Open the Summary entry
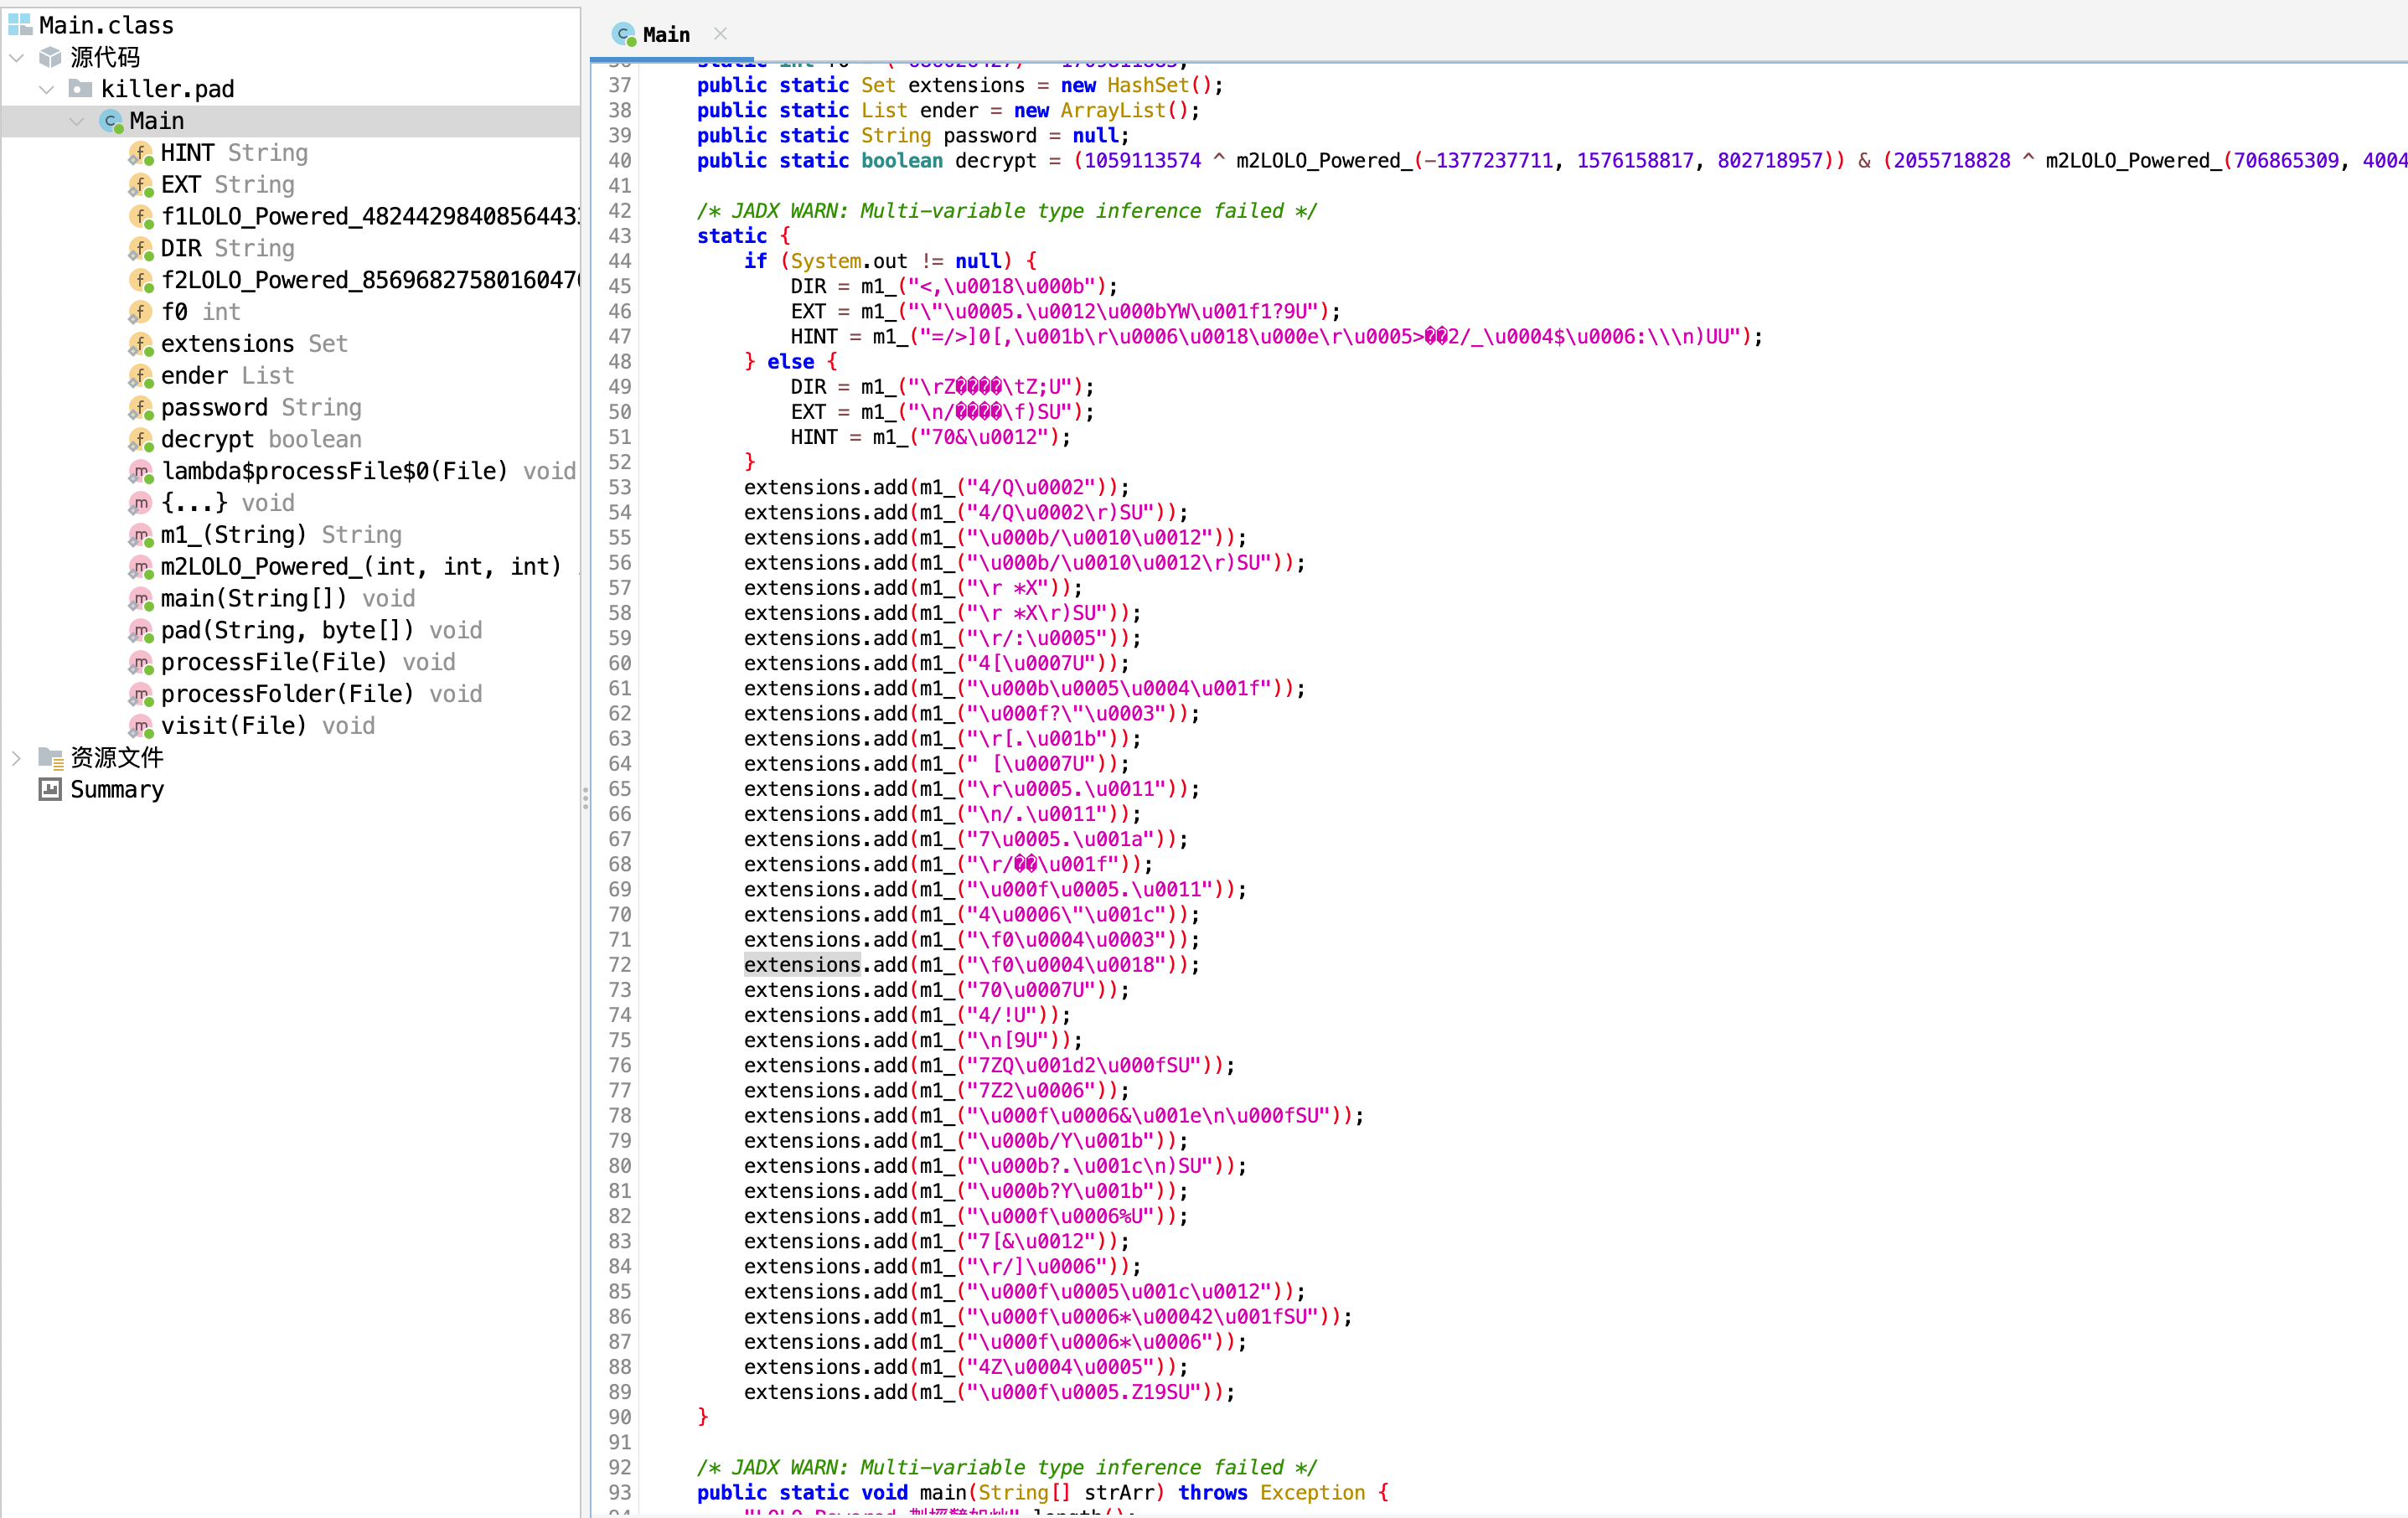Viewport: 2408px width, 1518px height. pyautogui.click(x=117, y=790)
